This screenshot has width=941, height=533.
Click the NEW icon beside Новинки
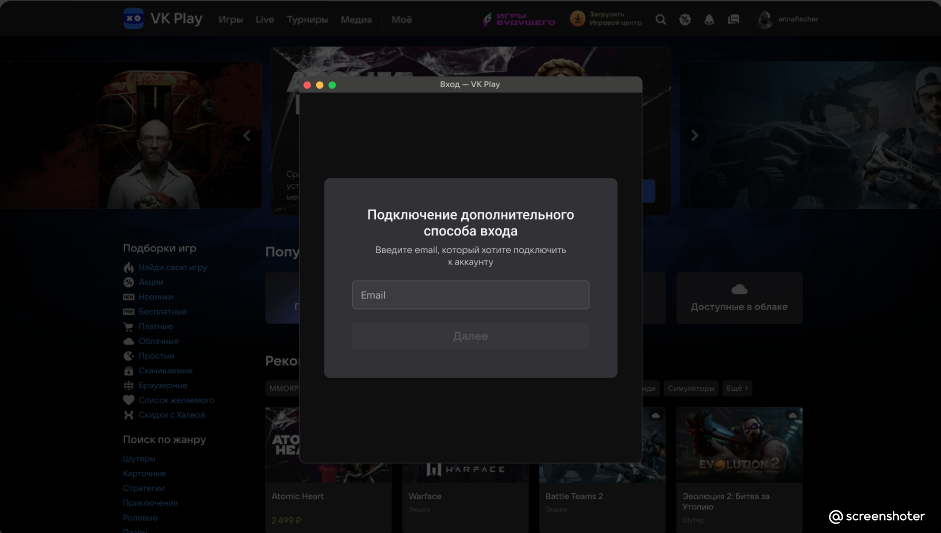[x=128, y=297]
